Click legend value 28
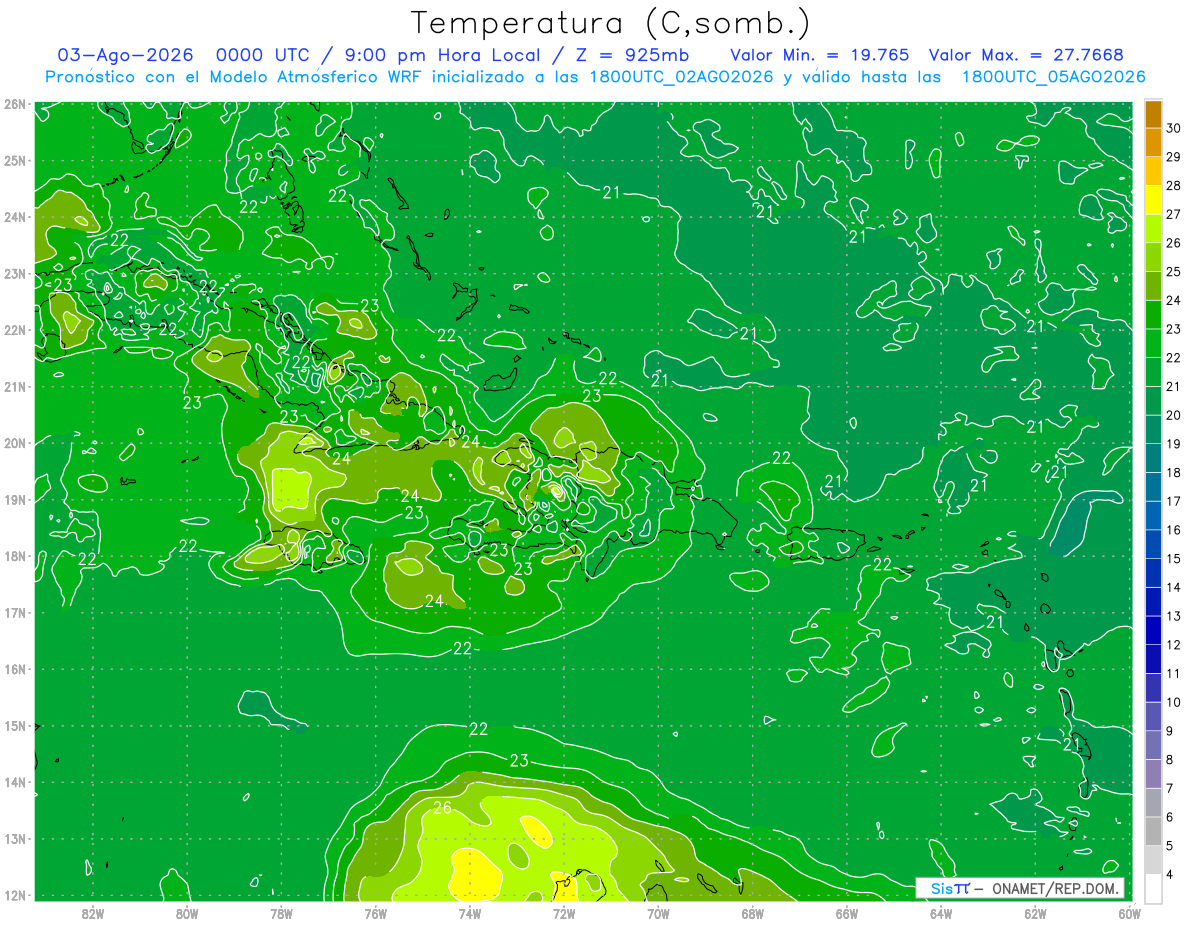Screen dimensions: 1200x927 1174,185
